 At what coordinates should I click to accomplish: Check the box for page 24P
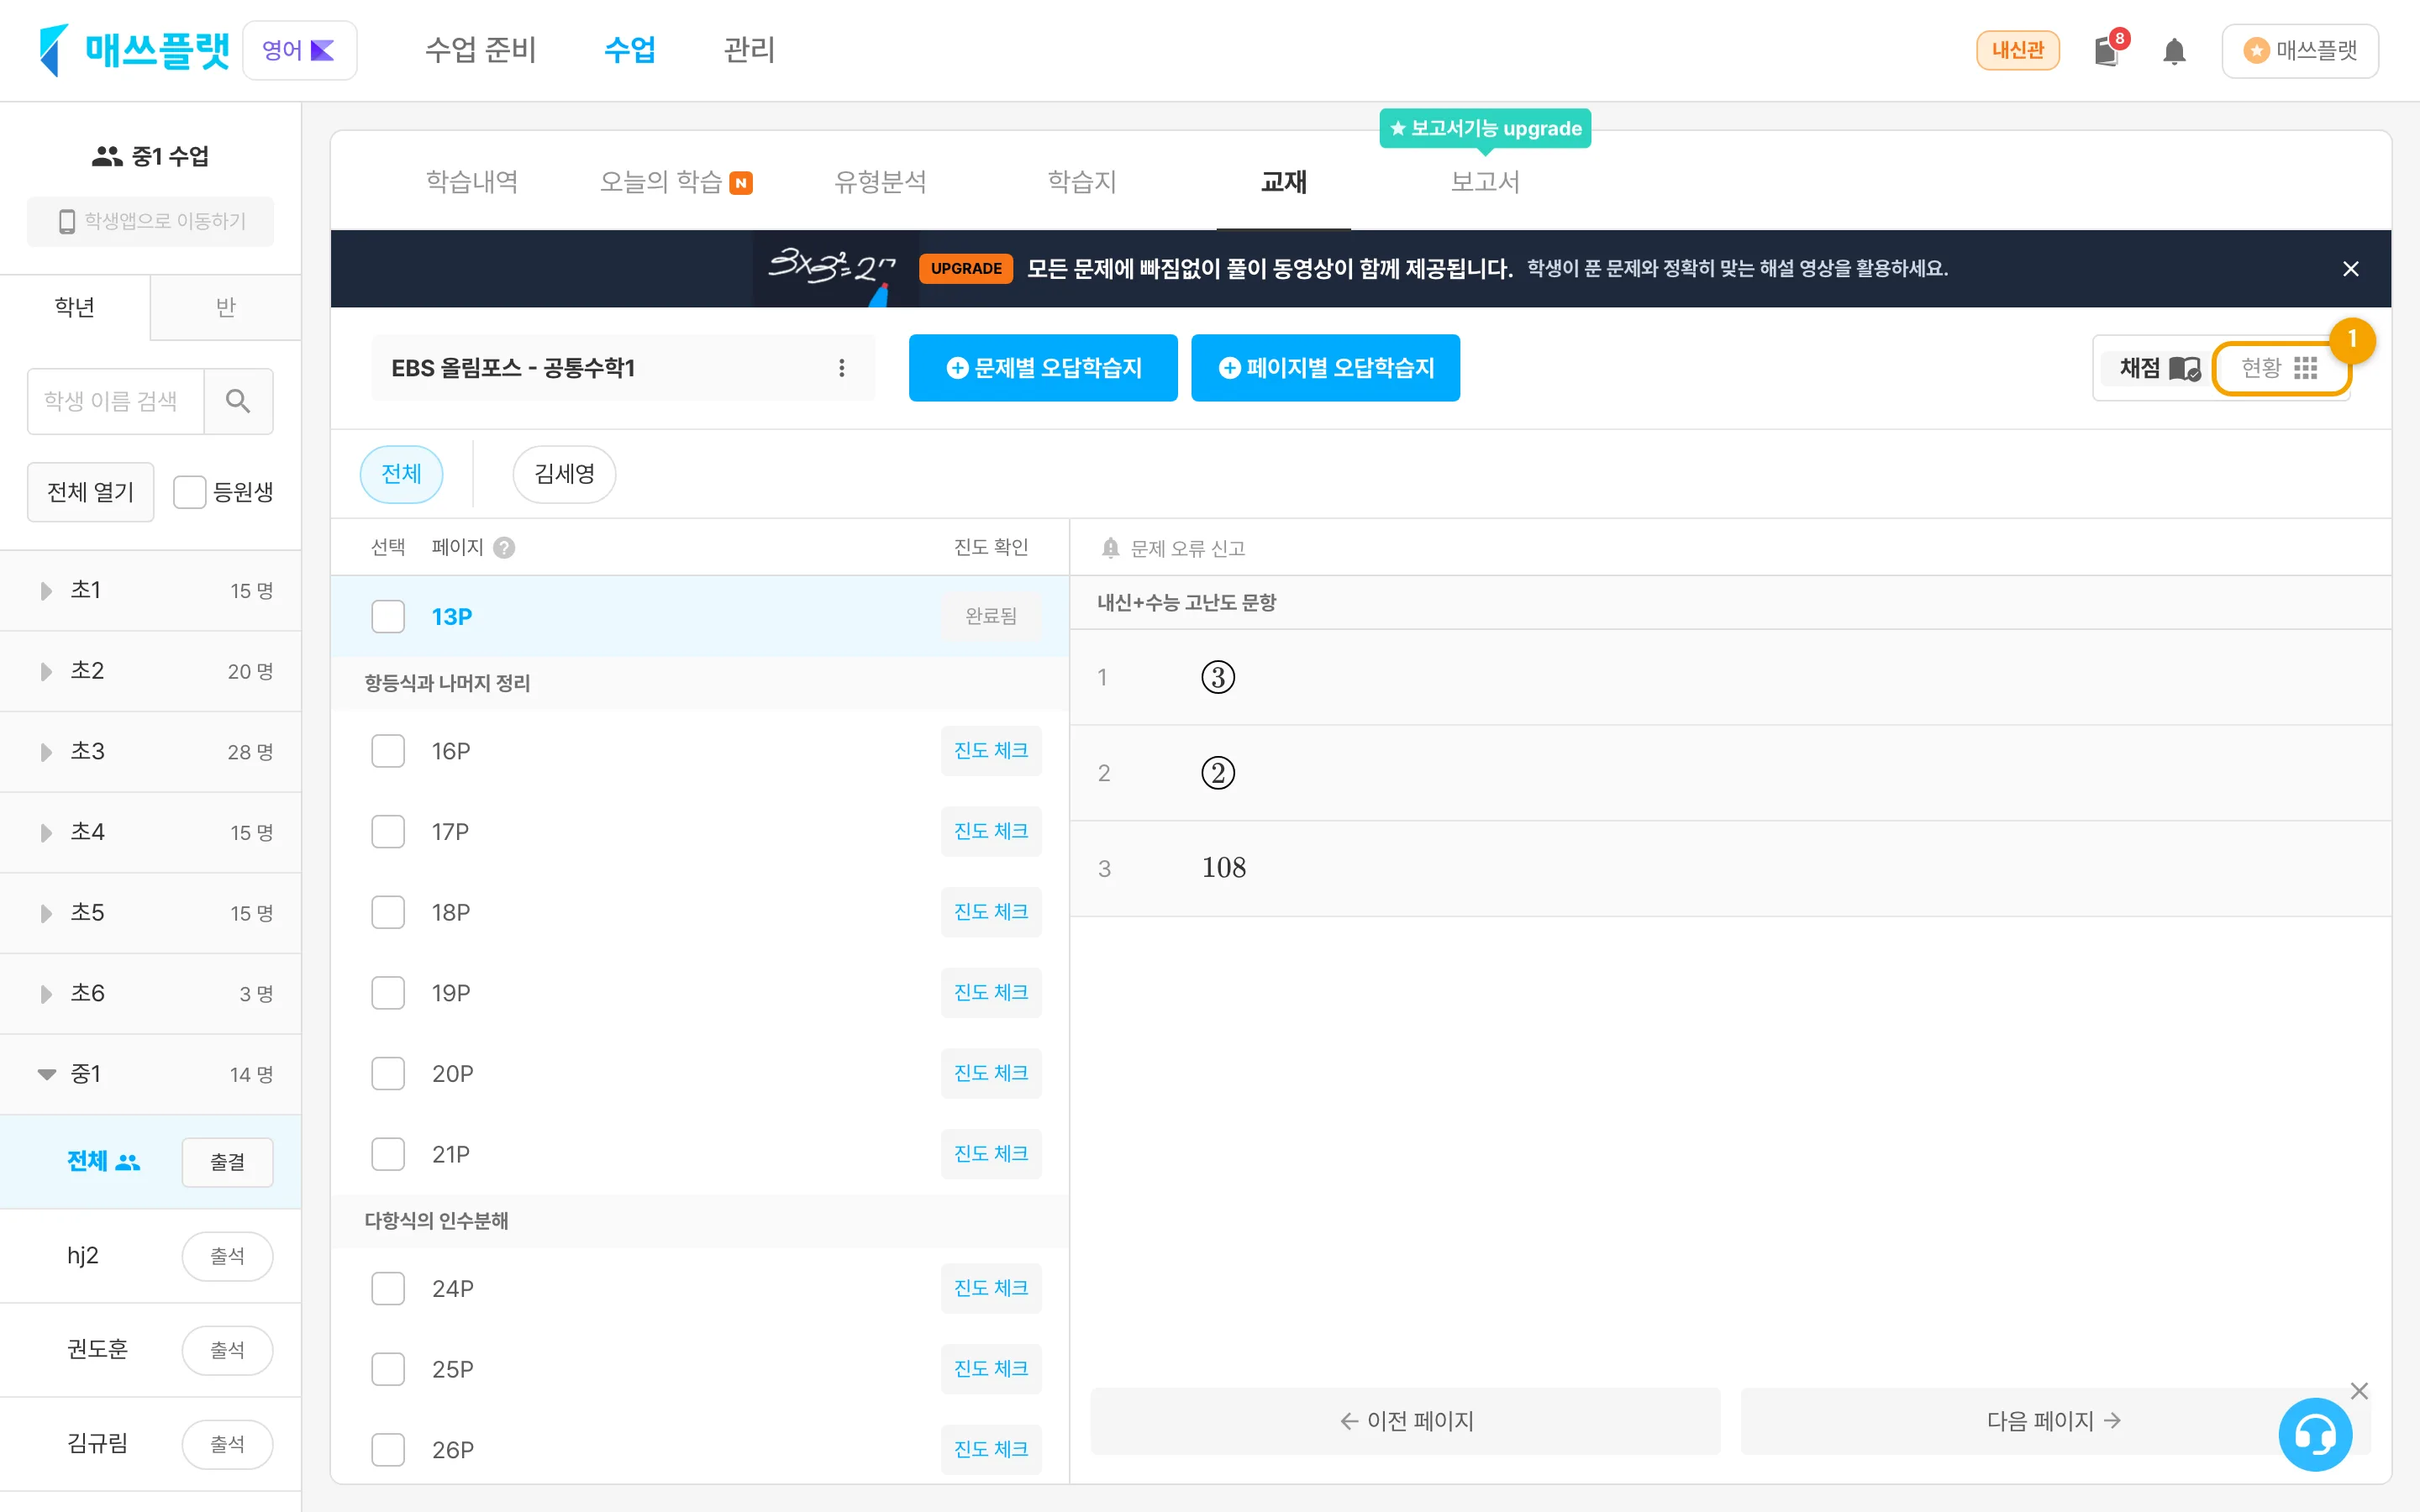(x=388, y=1289)
